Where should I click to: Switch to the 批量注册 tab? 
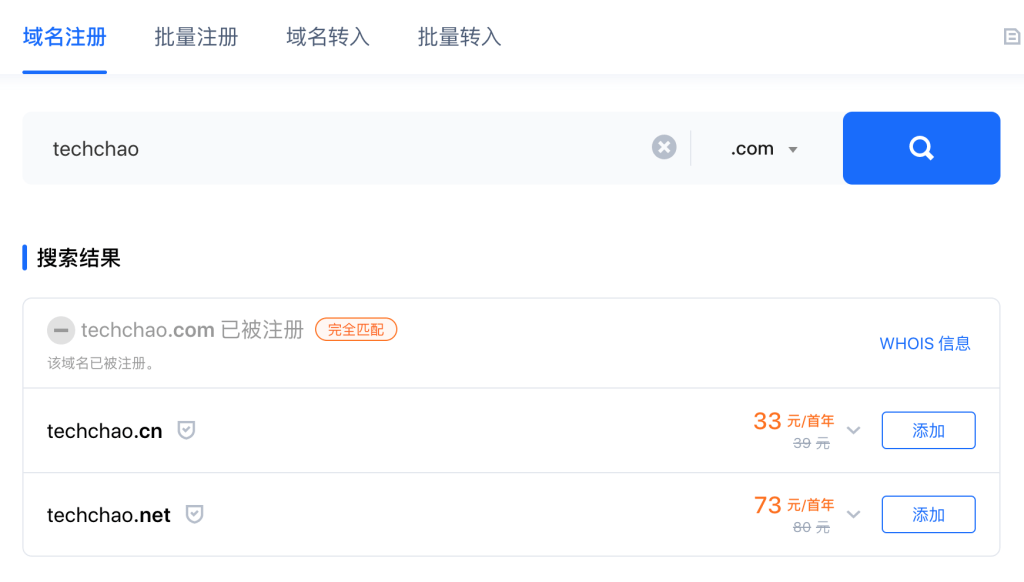coord(196,37)
